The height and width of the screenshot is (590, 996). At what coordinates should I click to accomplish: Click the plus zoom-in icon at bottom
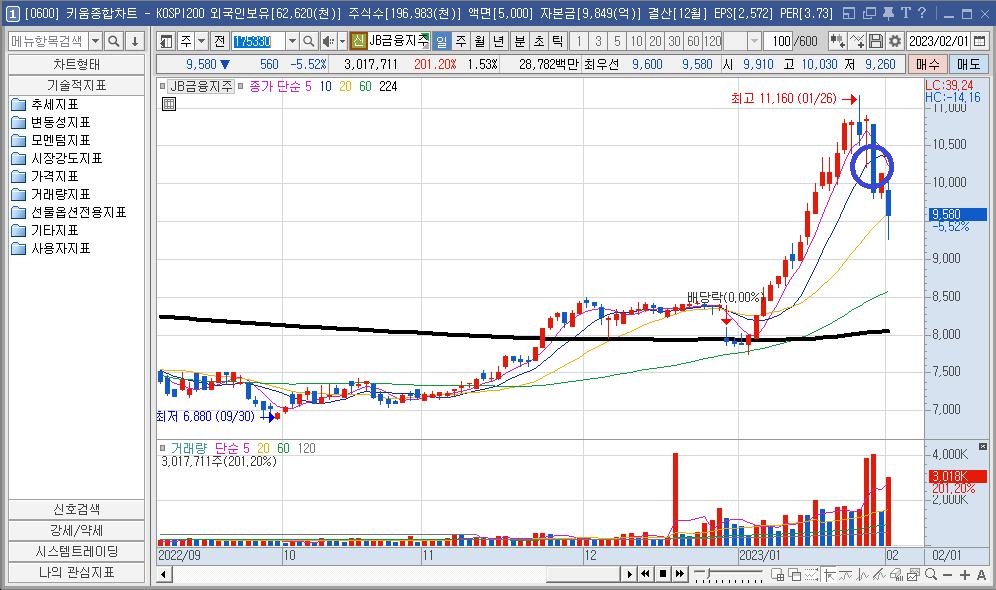pyautogui.click(x=965, y=574)
